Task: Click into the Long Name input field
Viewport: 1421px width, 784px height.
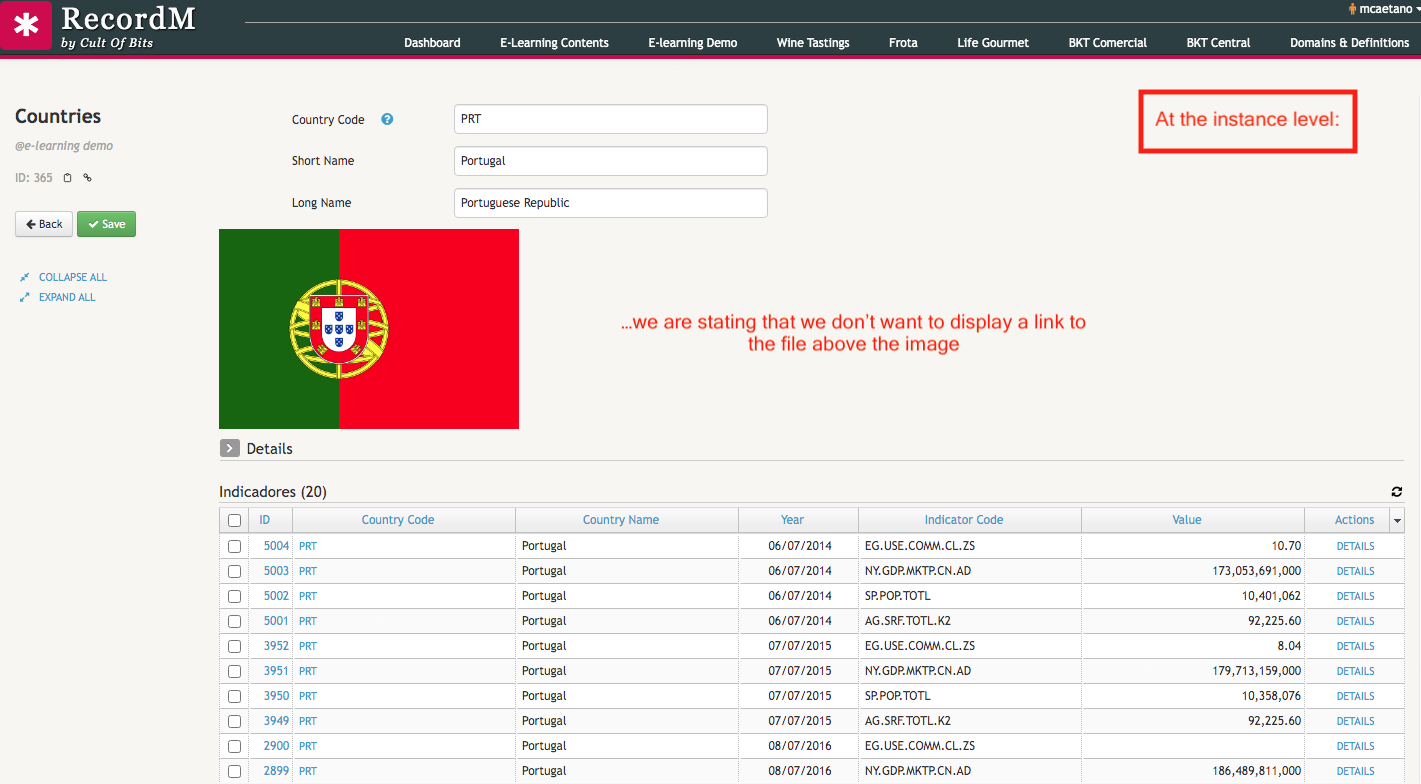Action: click(x=610, y=203)
